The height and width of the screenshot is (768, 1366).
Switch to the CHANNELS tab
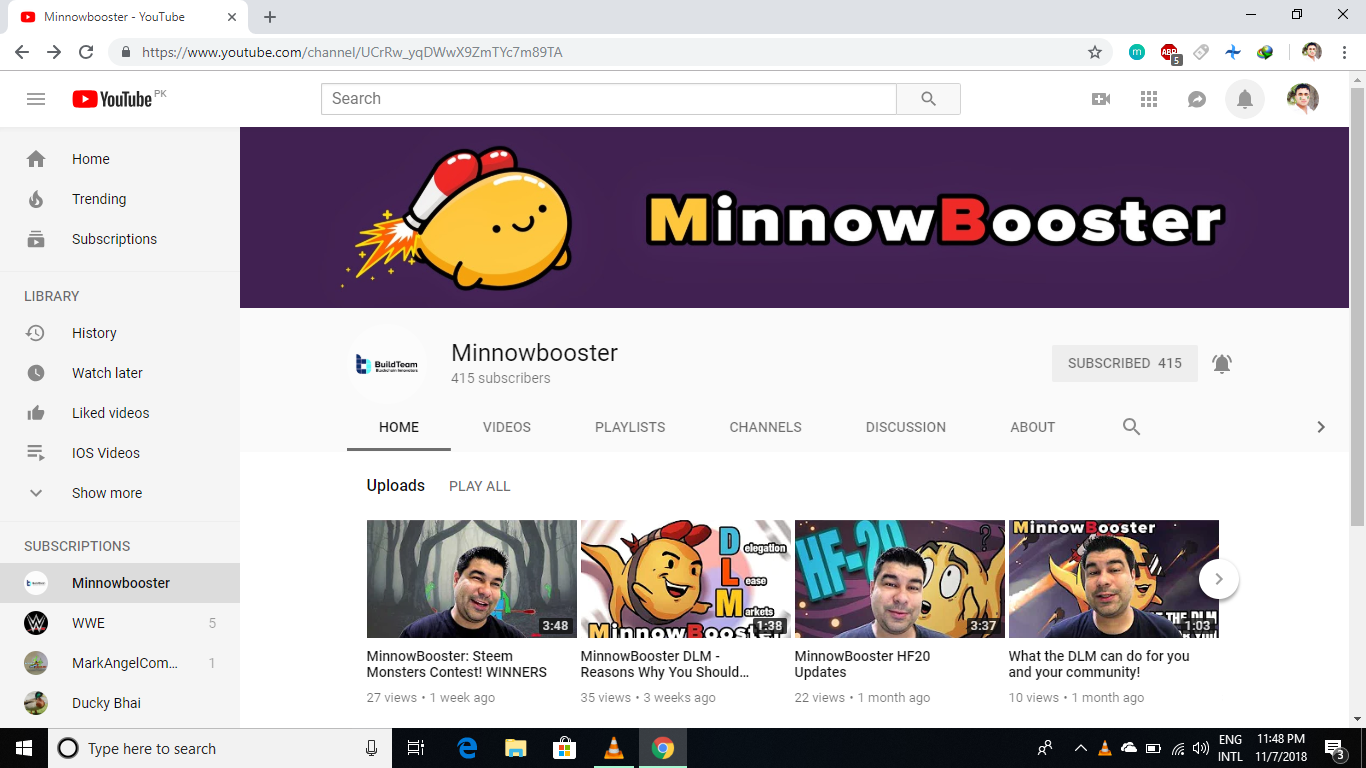765,427
